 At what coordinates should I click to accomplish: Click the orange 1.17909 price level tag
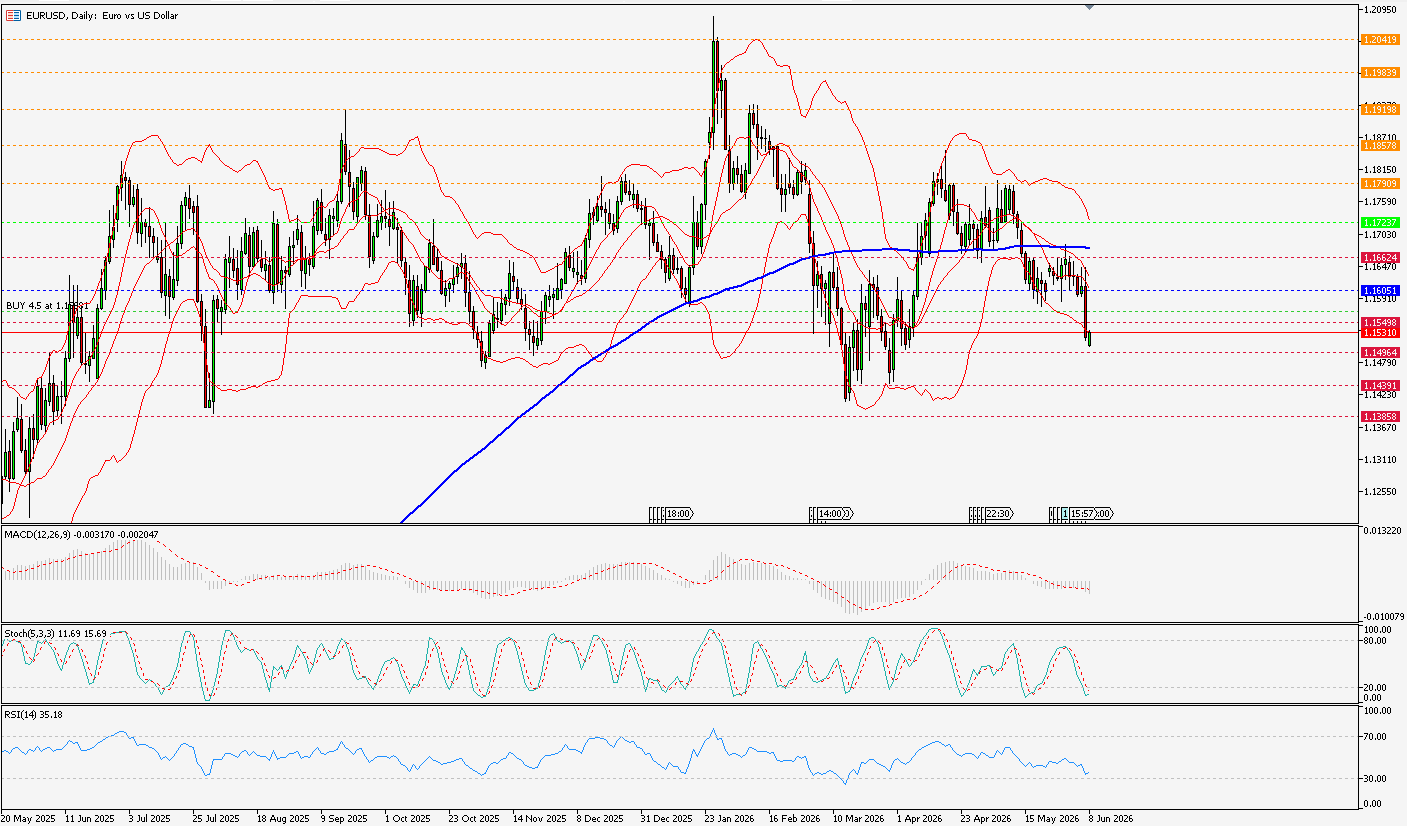(x=1379, y=183)
